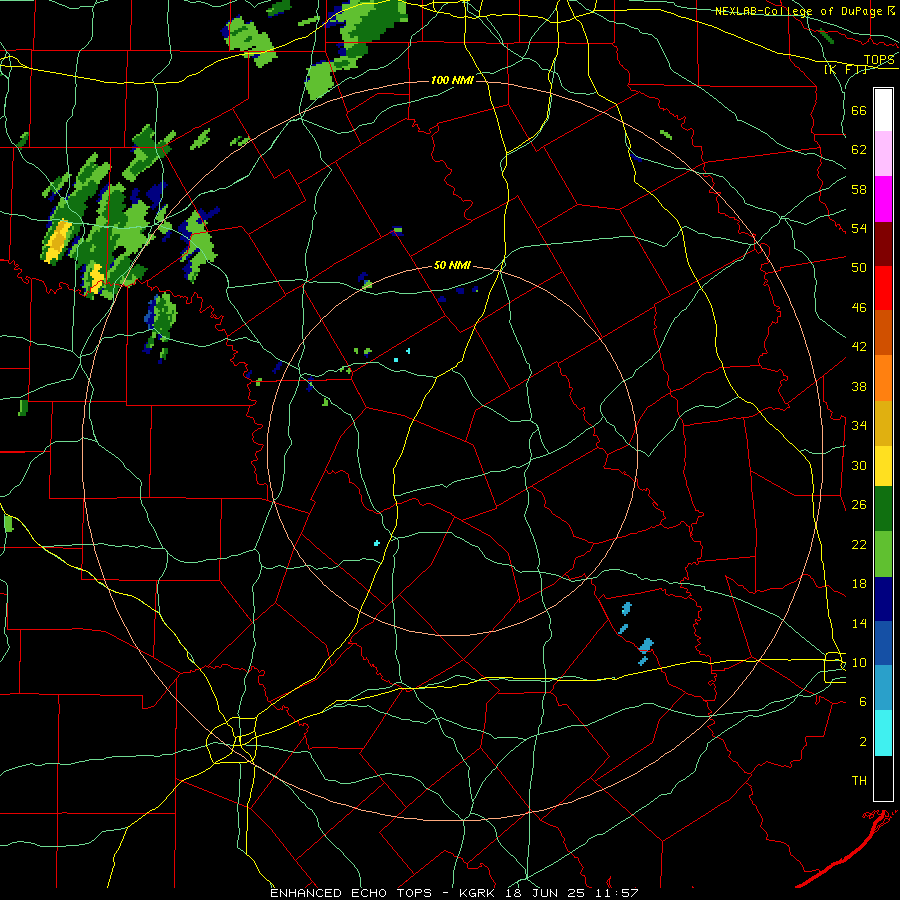The image size is (900, 900).
Task: Click the navy blue legend swatch
Action: coord(883,599)
